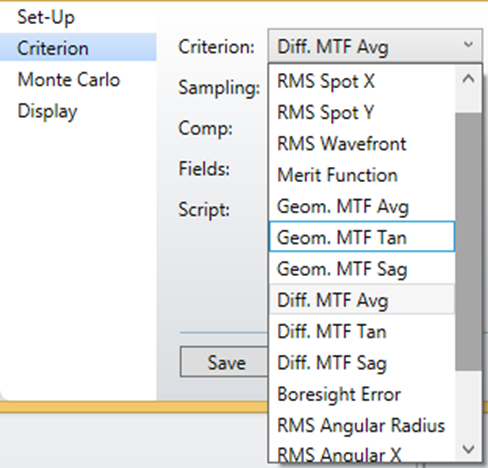Click the Save button

pos(226,362)
